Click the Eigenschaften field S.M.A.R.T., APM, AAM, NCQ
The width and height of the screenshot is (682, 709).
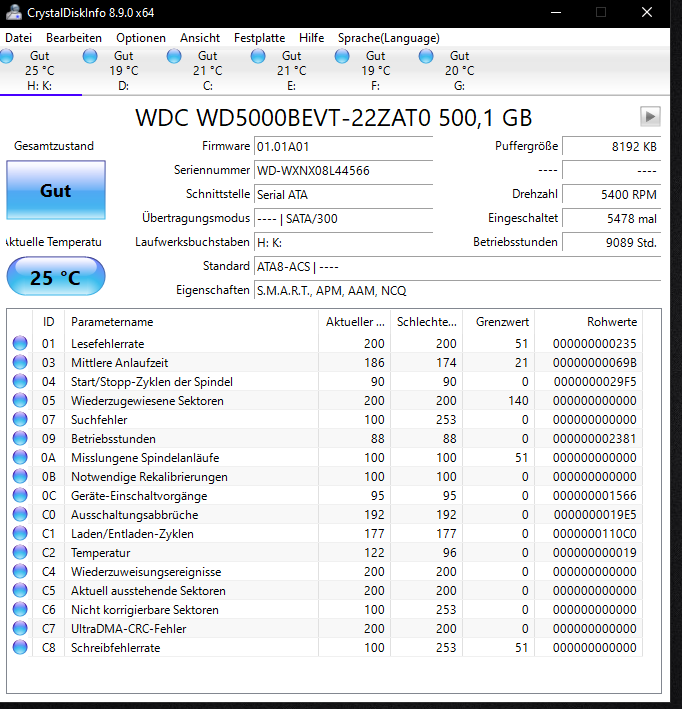[x=457, y=291]
